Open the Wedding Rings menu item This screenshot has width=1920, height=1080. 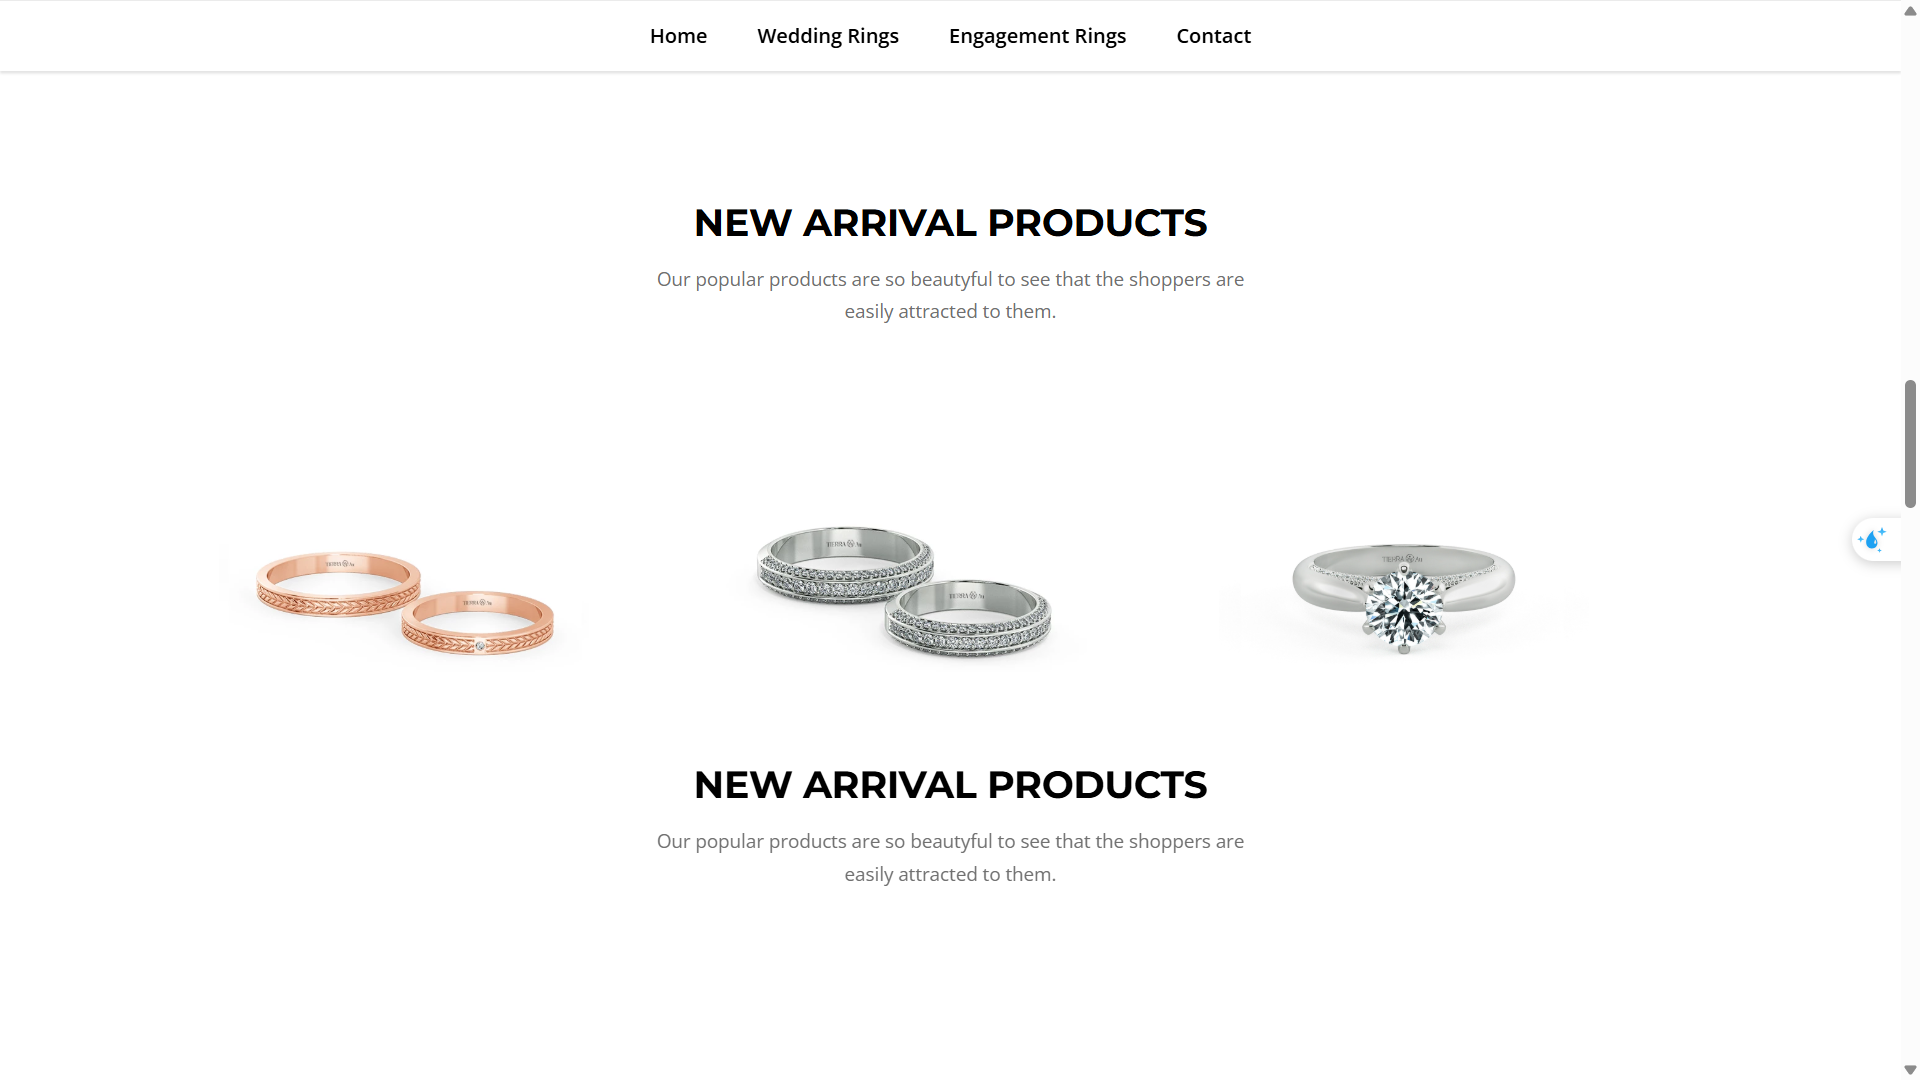(x=828, y=36)
